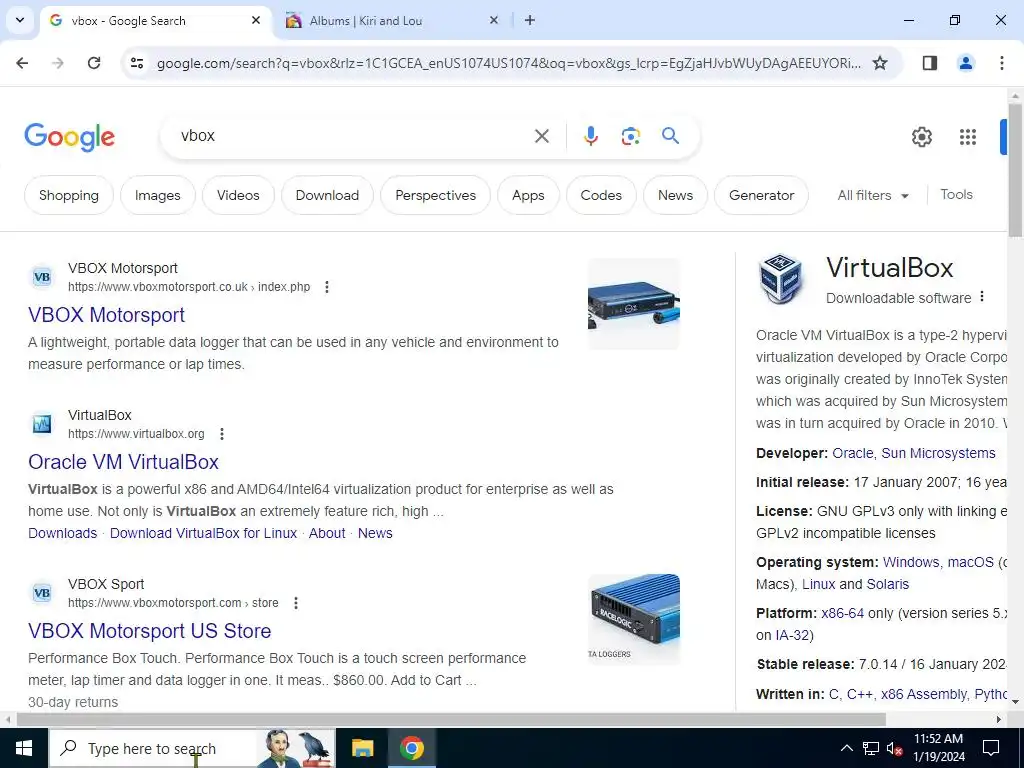The height and width of the screenshot is (768, 1024).
Task: Open the News sitelink under VirtualBox
Action: click(x=375, y=533)
